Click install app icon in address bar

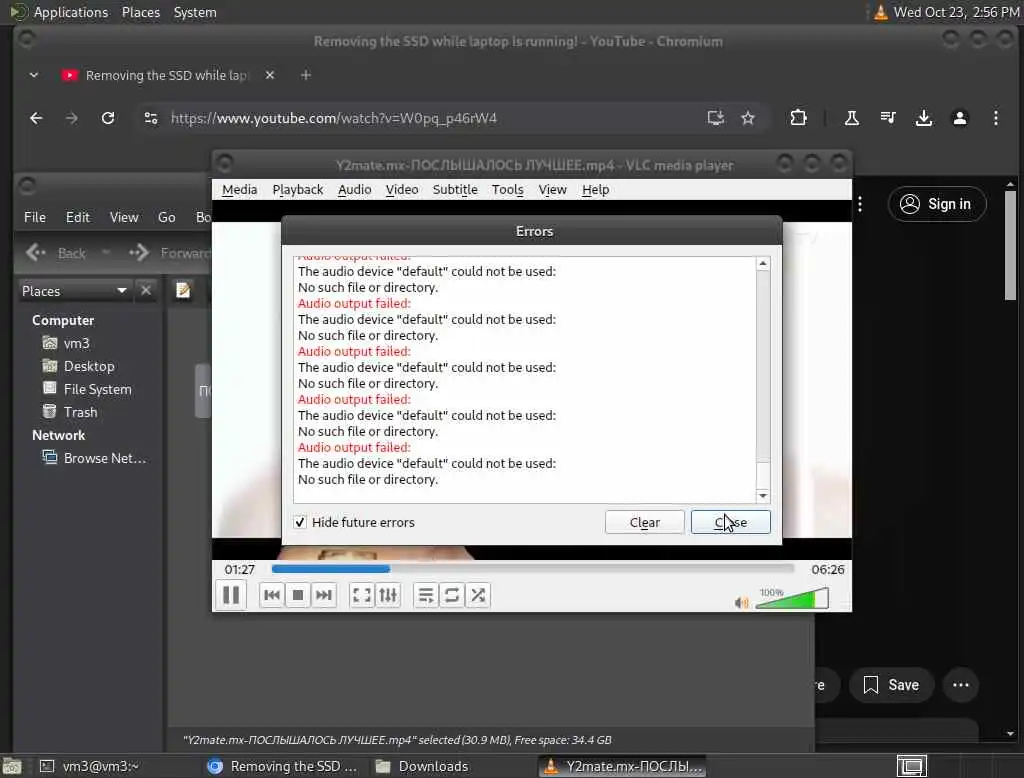[716, 118]
